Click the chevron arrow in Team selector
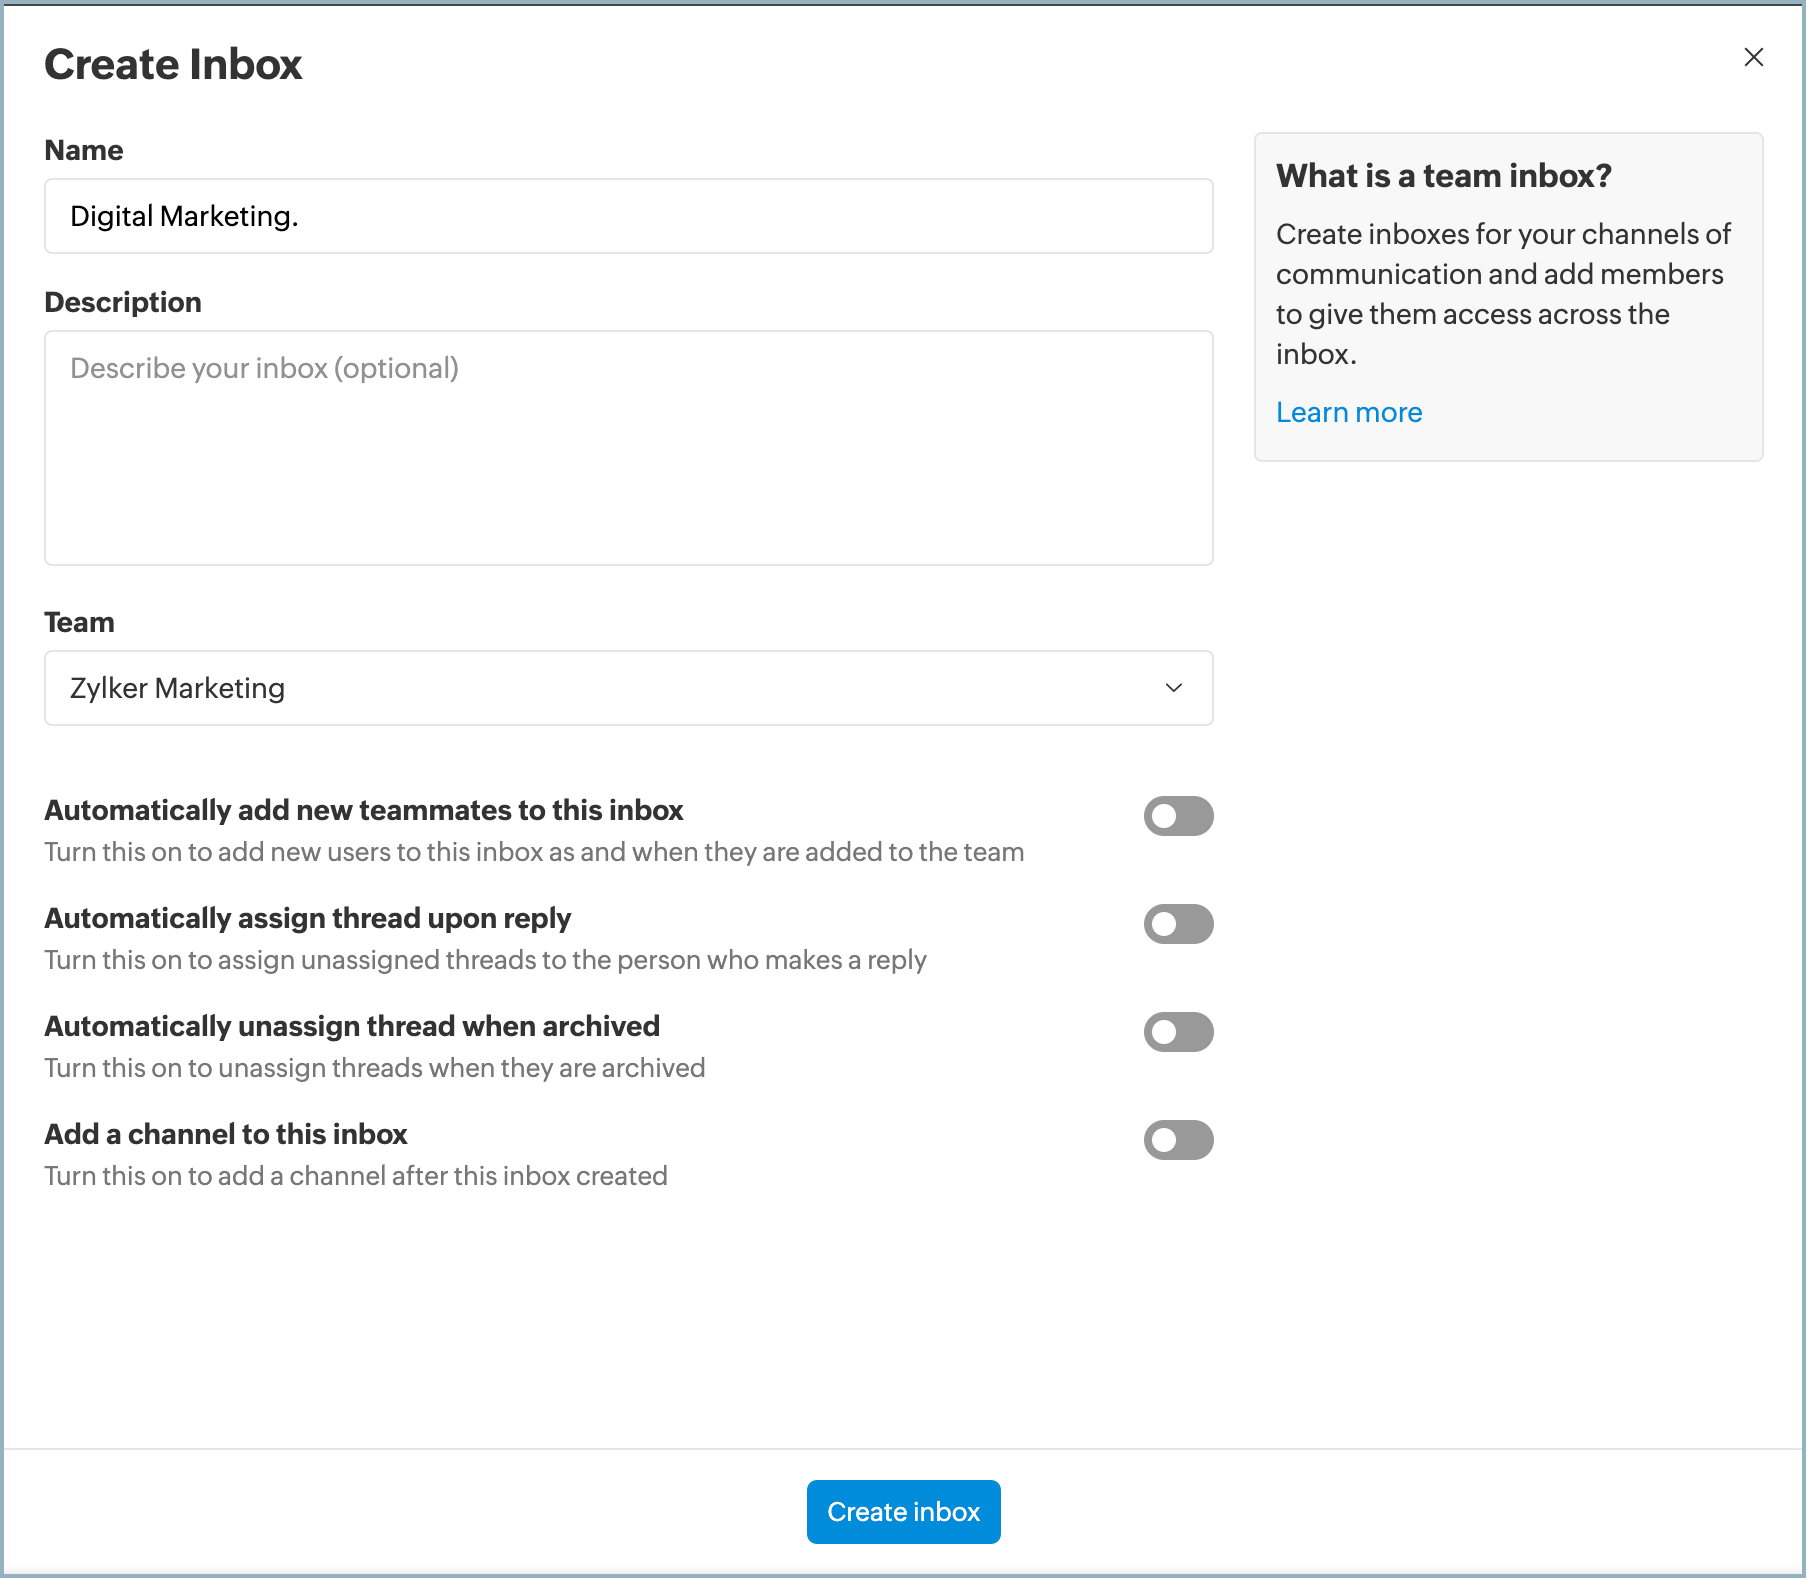Screen dimensions: 1806x1578 point(1174,688)
